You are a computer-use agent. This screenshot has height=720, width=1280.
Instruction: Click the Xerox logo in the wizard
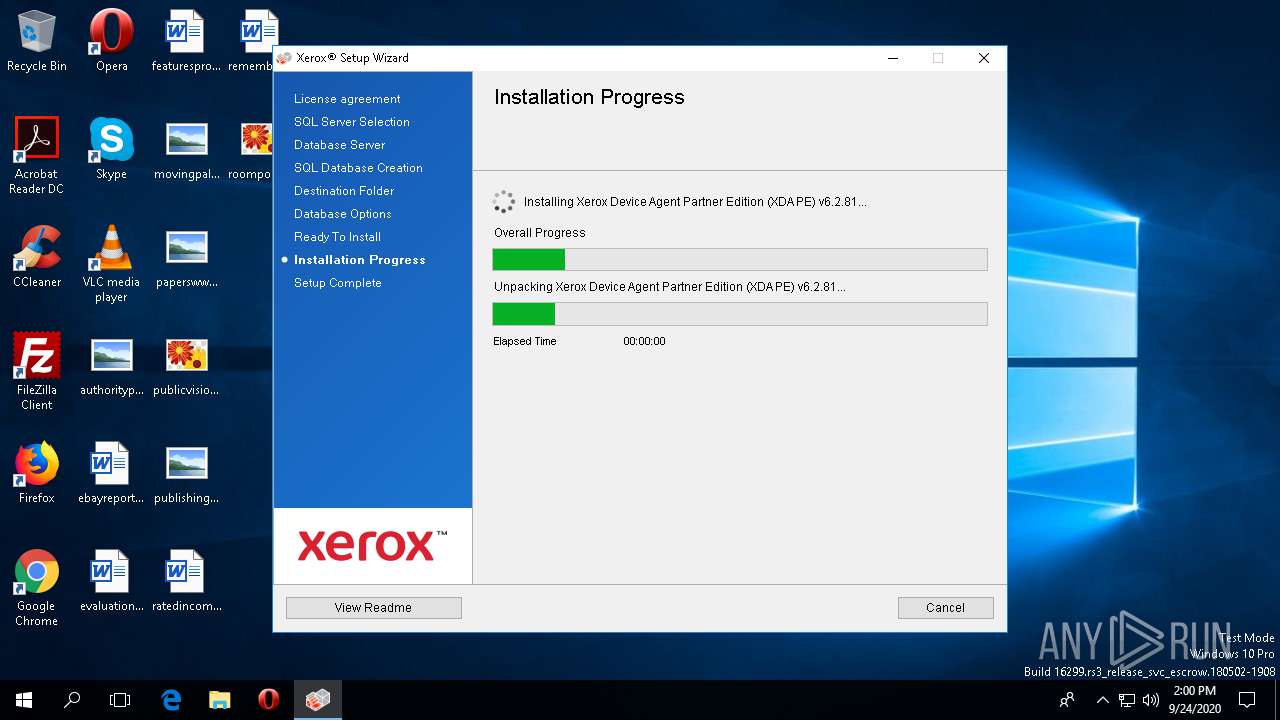pyautogui.click(x=372, y=546)
